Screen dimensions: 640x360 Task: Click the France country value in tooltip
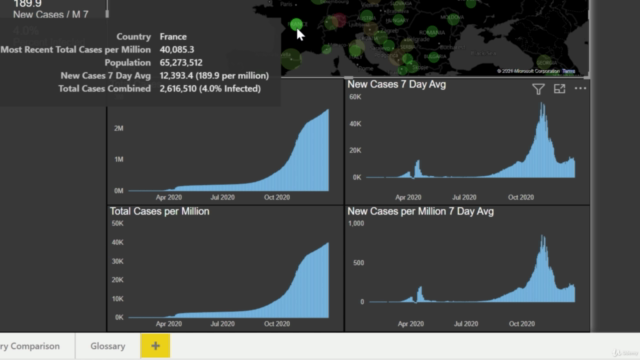[173, 37]
